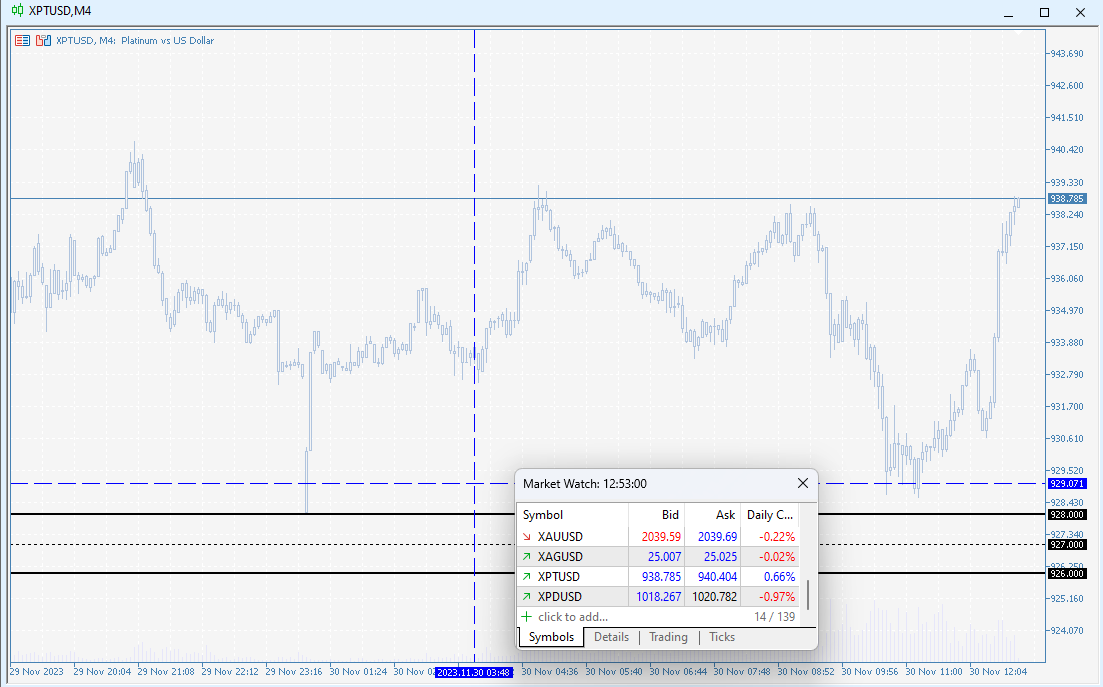The width and height of the screenshot is (1103, 687).
Task: Open the one-click trading panel icon
Action: pos(23,41)
